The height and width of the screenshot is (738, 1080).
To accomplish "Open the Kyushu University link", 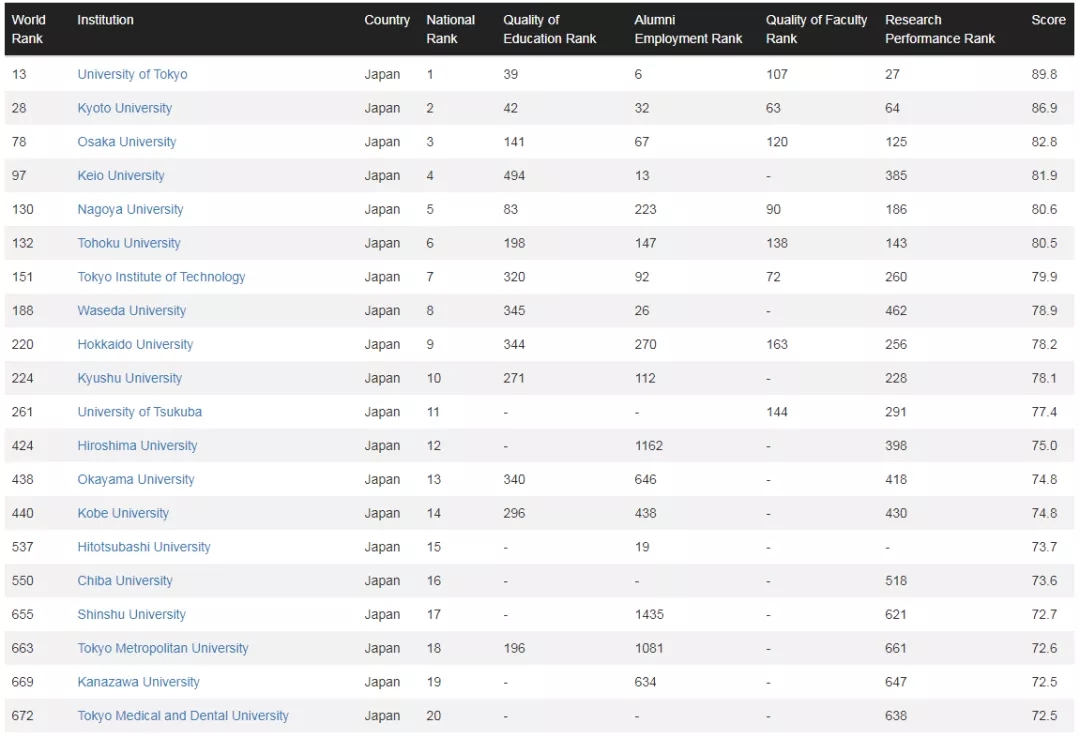I will [x=129, y=378].
